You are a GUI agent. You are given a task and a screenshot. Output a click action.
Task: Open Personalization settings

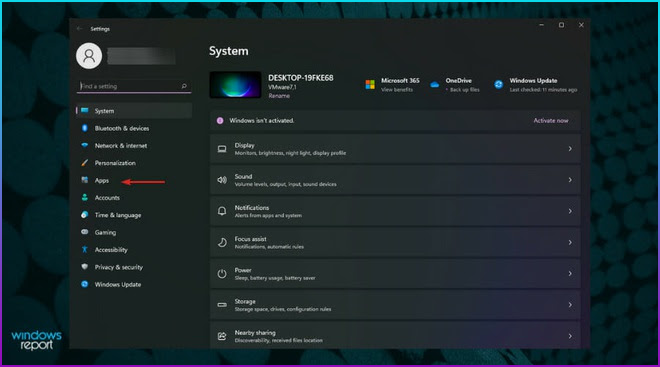(x=134, y=162)
